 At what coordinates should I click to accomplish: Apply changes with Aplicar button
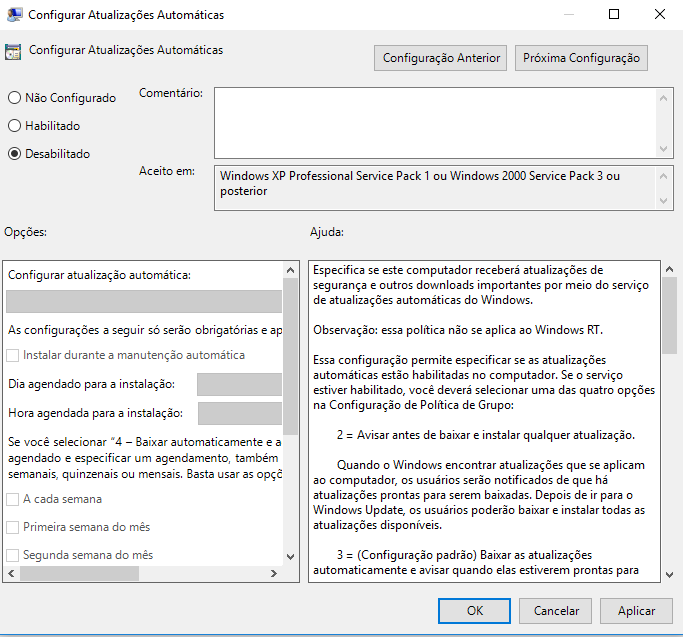636,611
